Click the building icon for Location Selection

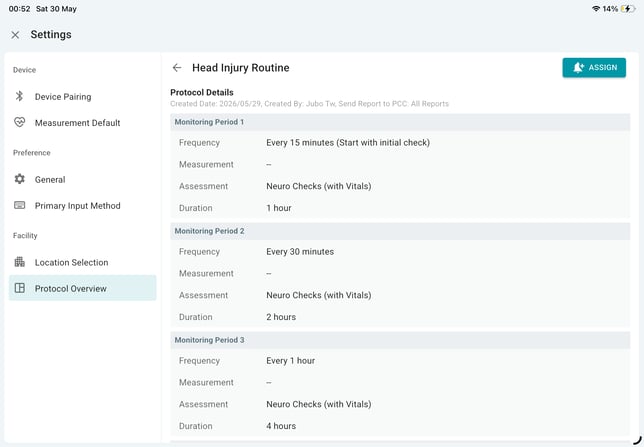point(19,262)
